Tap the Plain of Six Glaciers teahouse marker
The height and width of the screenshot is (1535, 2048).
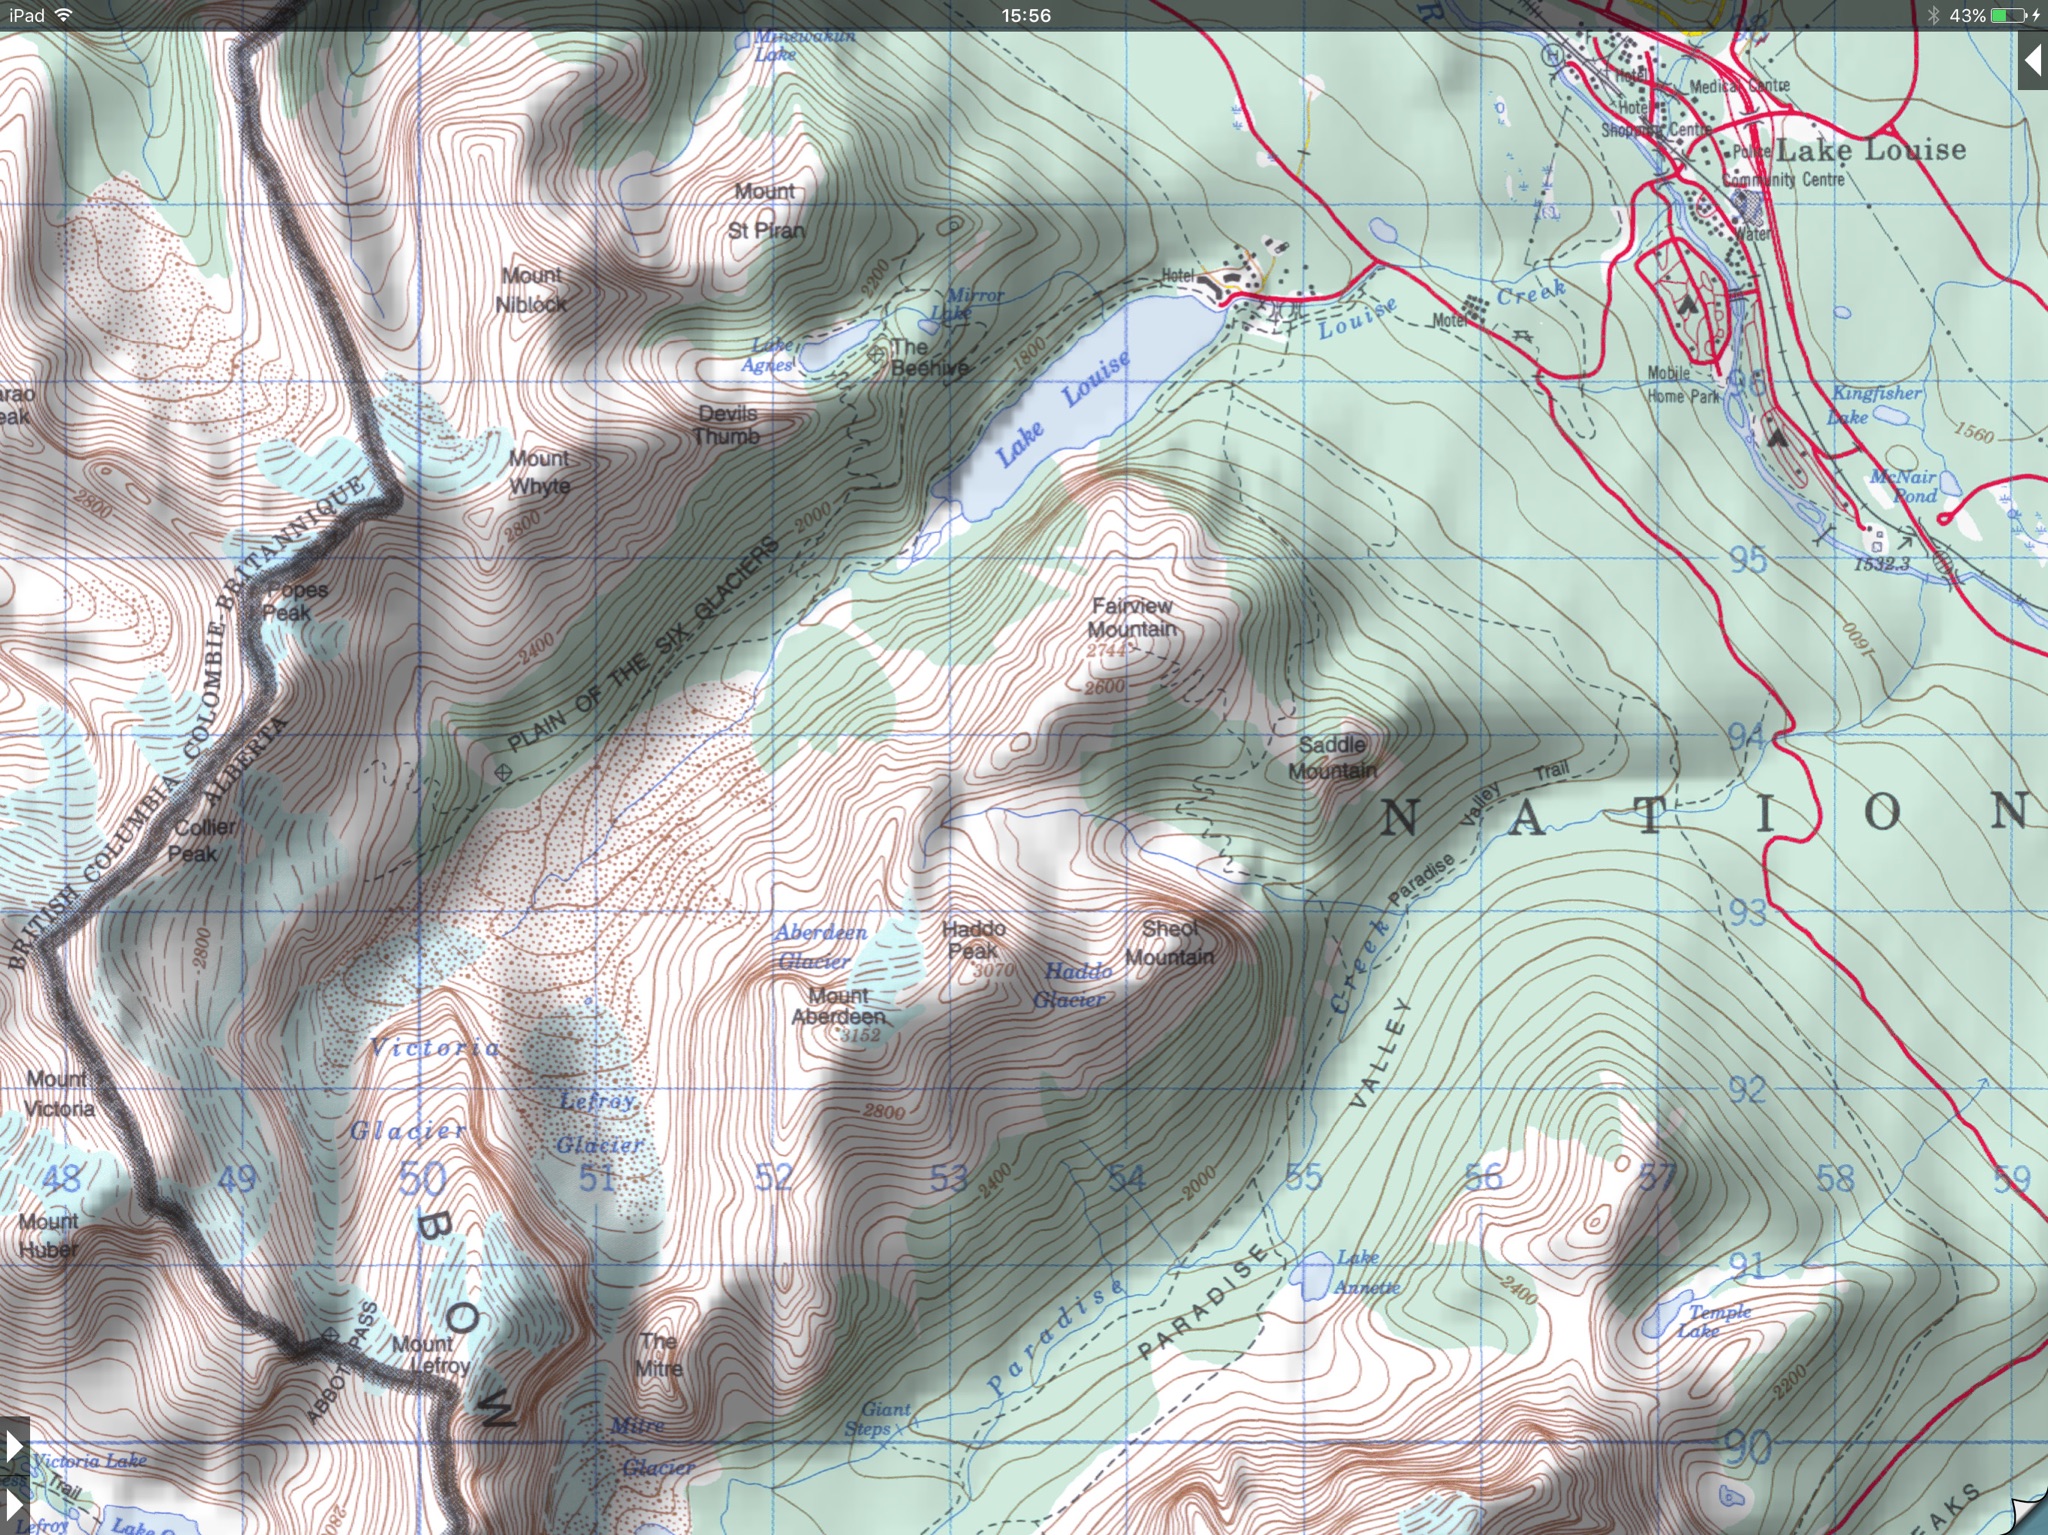pos(504,772)
